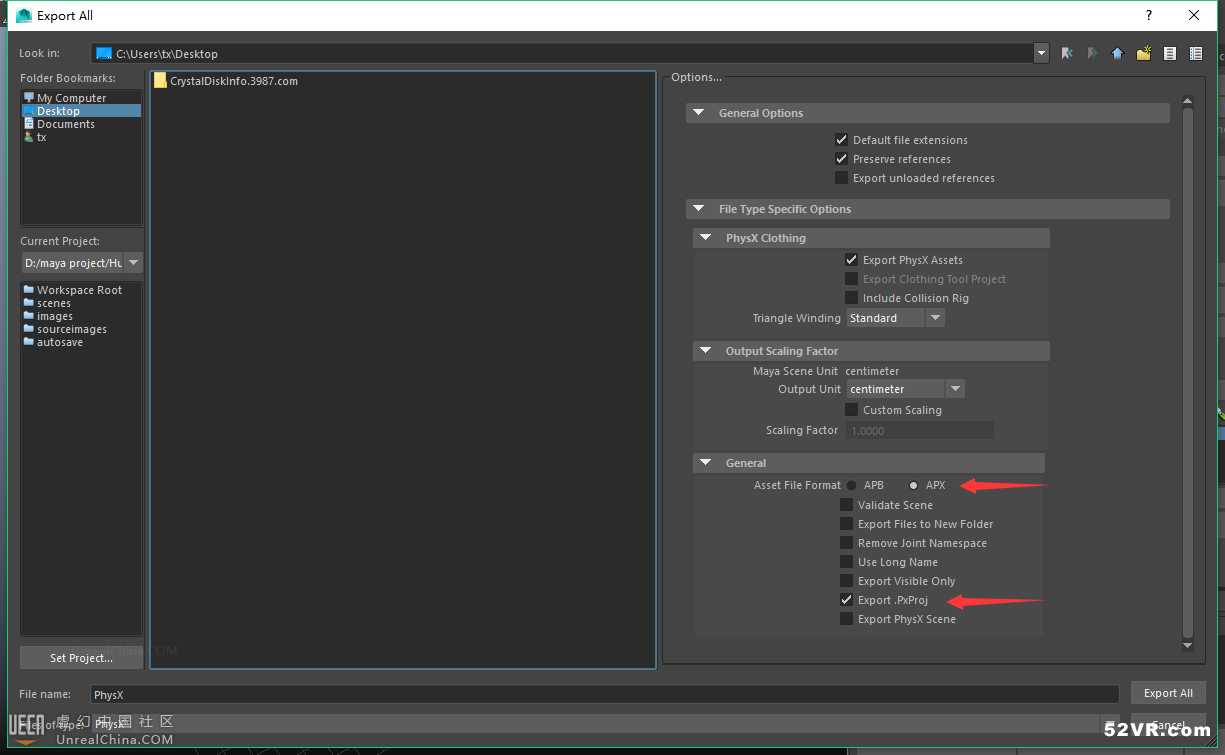Open Output Unit dropdown
1225x755 pixels.
[905, 389]
